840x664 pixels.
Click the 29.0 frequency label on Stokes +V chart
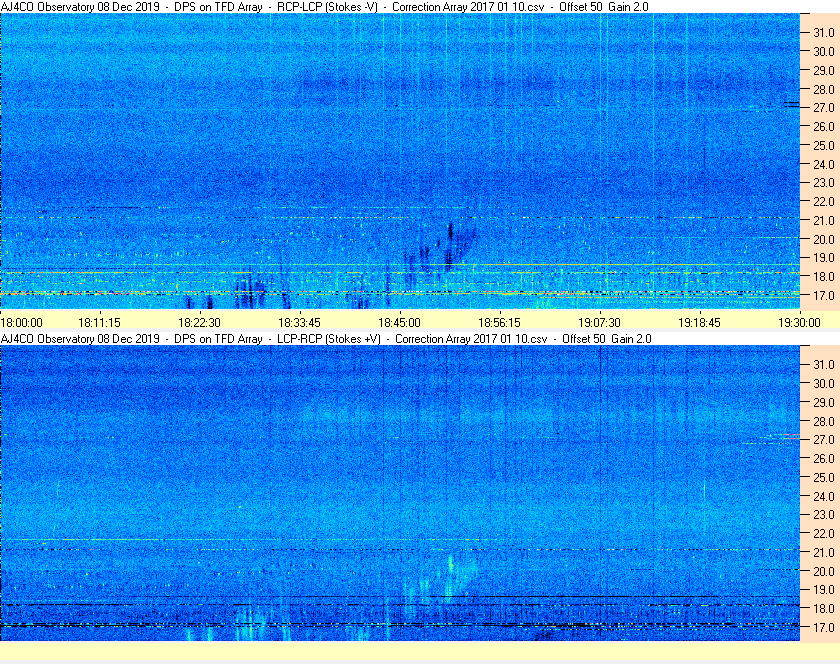[824, 402]
